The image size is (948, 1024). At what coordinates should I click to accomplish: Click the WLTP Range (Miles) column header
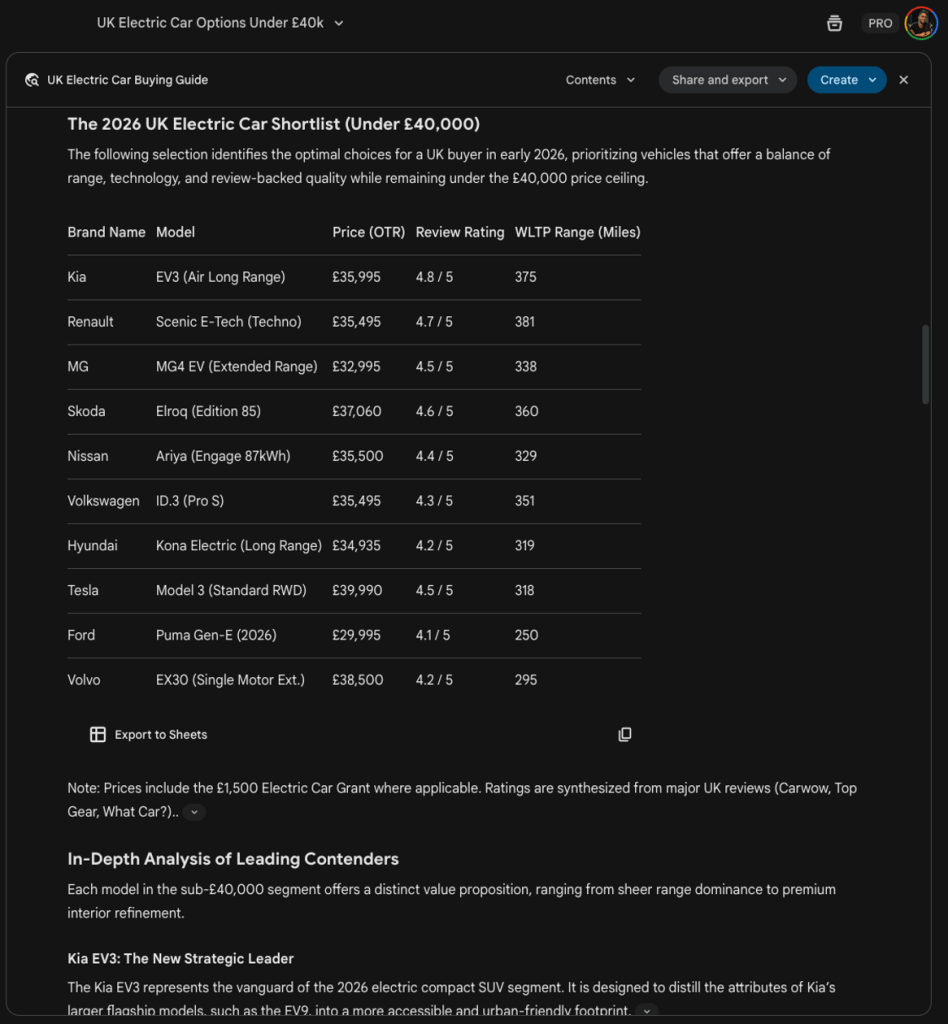[x=577, y=232]
